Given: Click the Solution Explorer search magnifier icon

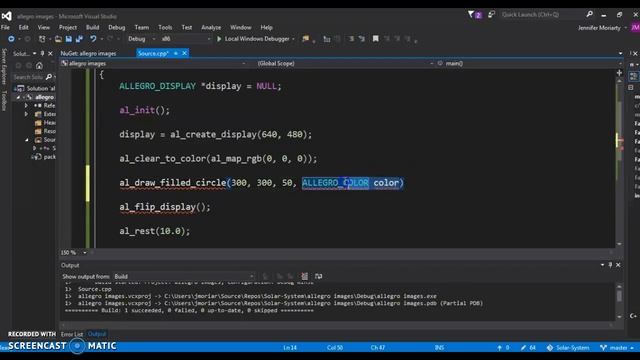Looking at the screenshot, I should [x=49, y=77].
